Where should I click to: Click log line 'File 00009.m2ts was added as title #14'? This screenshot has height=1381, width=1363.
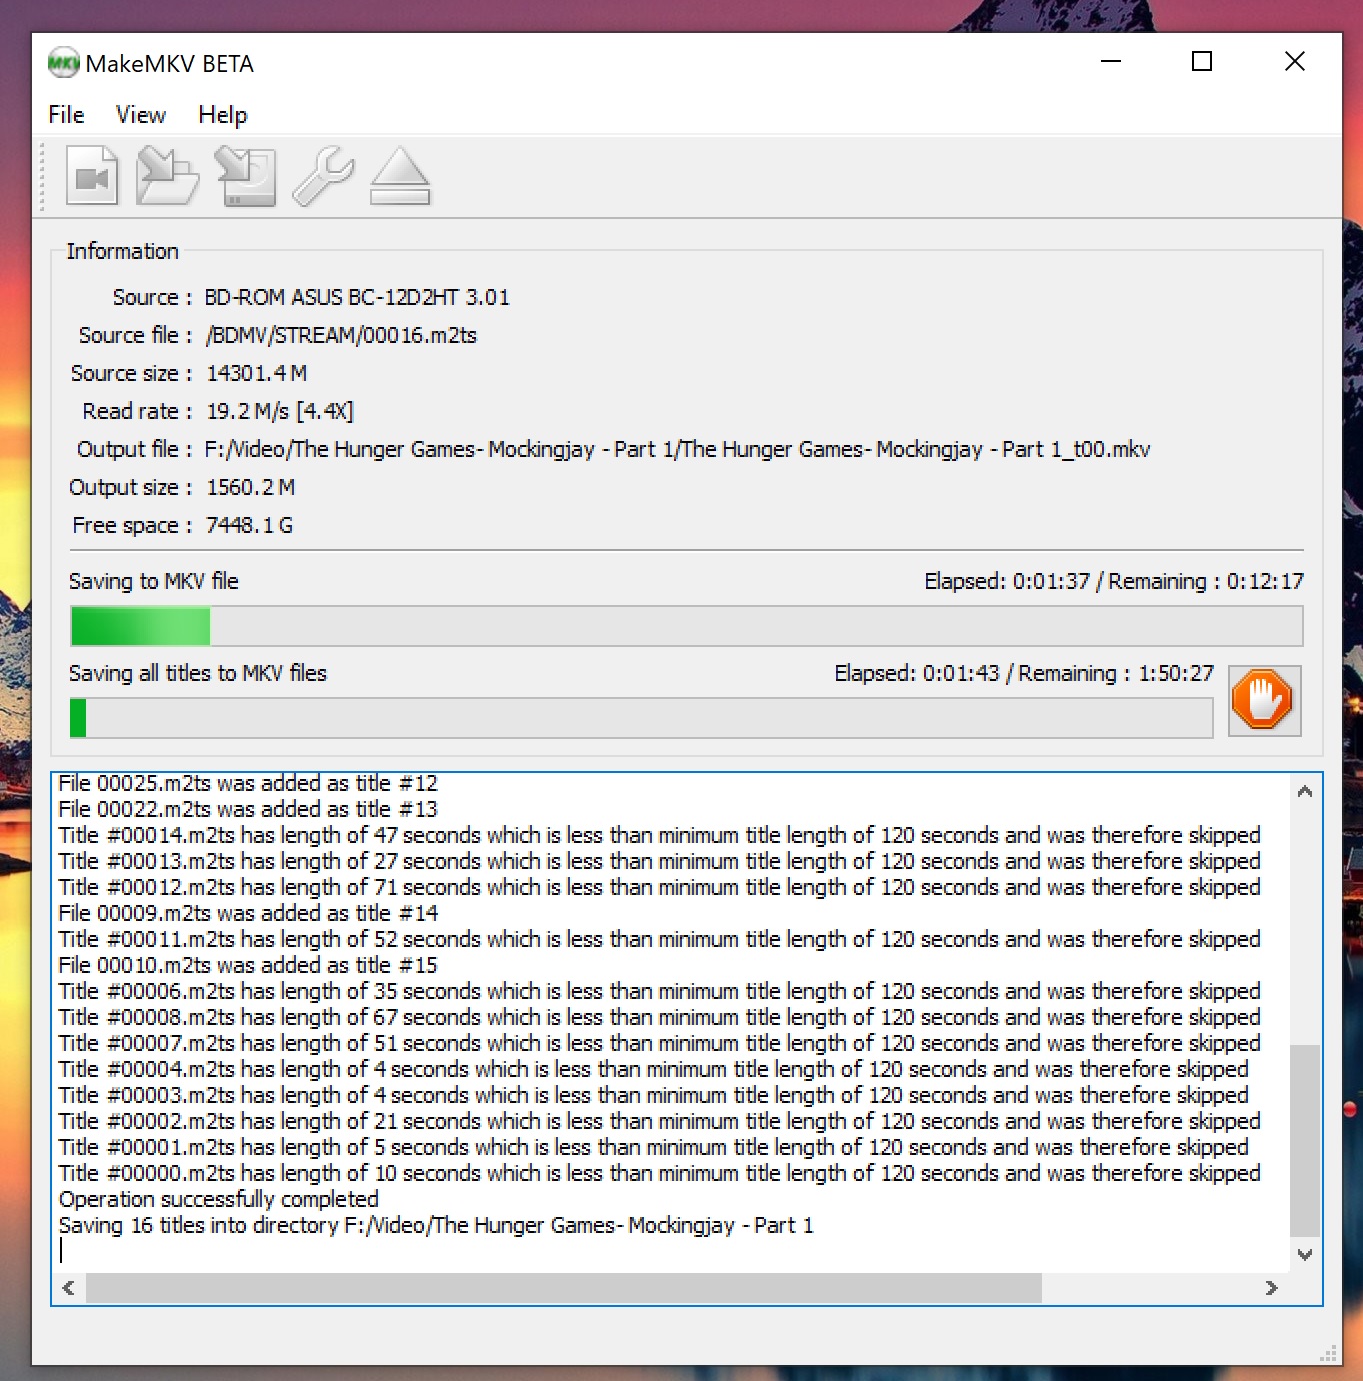248,913
